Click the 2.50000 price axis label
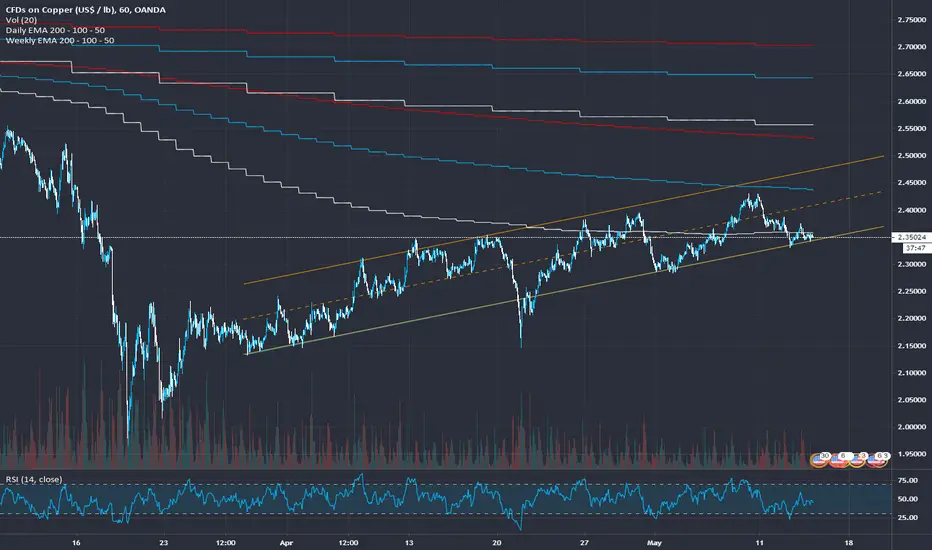 [x=912, y=156]
